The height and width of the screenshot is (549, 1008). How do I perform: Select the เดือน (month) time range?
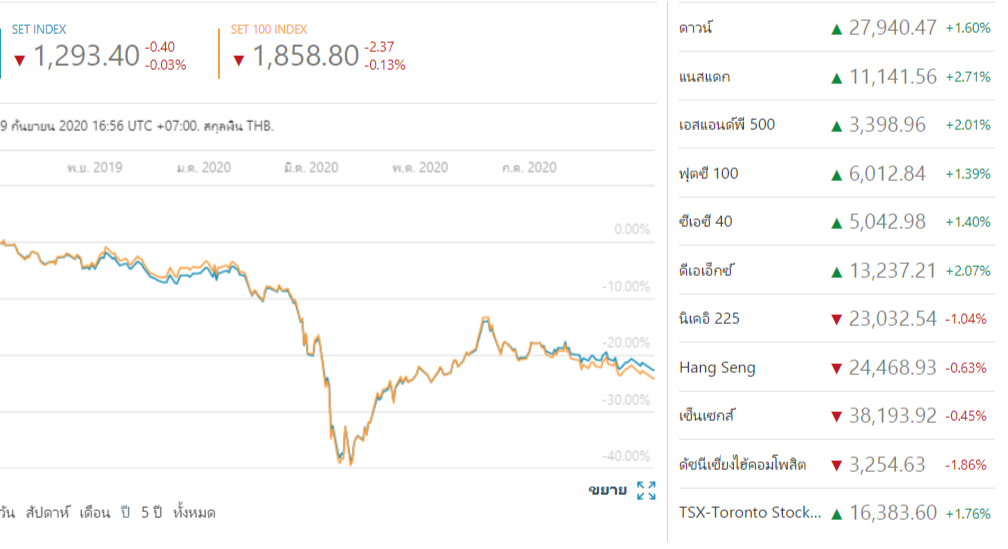click(x=94, y=513)
